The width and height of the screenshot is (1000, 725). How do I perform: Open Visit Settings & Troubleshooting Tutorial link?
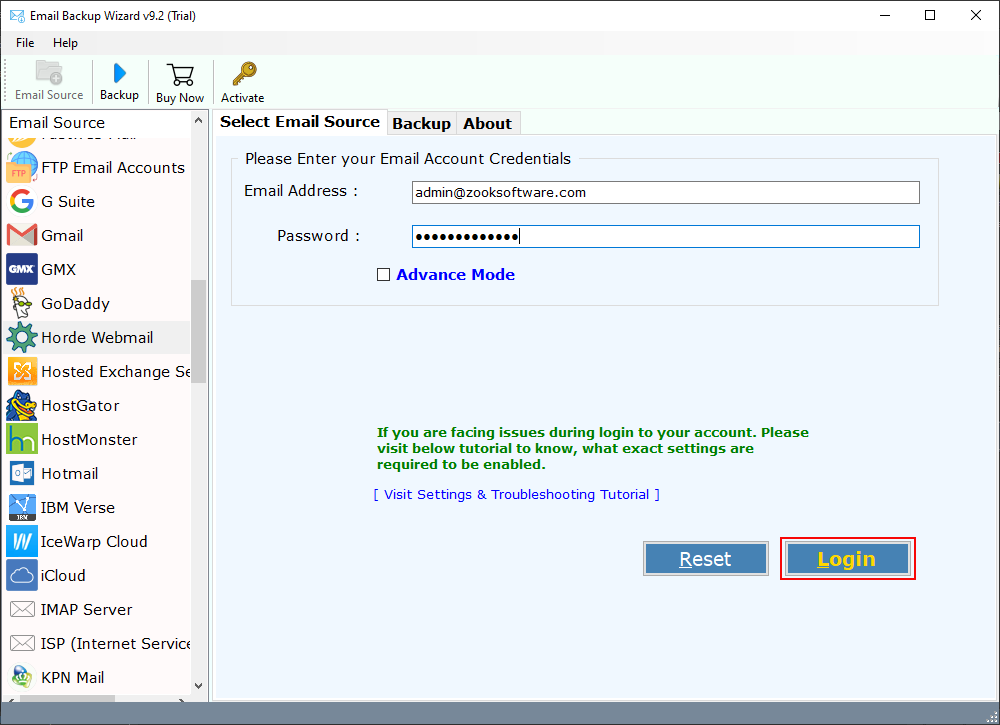[x=517, y=494]
